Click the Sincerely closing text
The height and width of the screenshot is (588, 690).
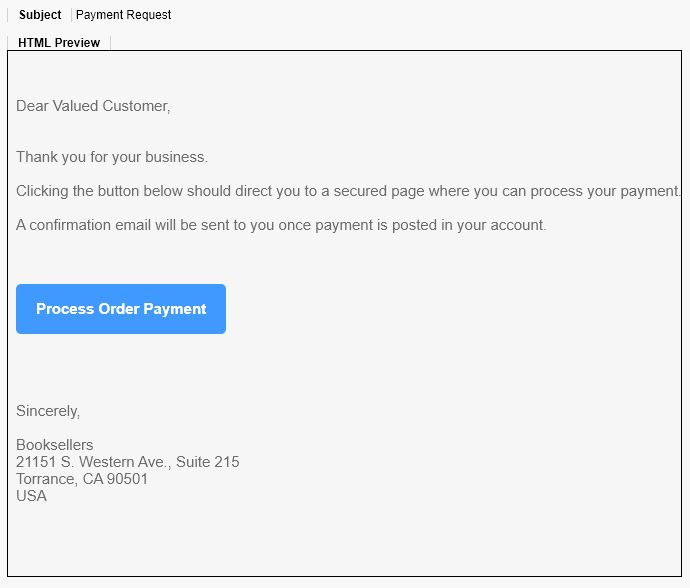pos(48,411)
